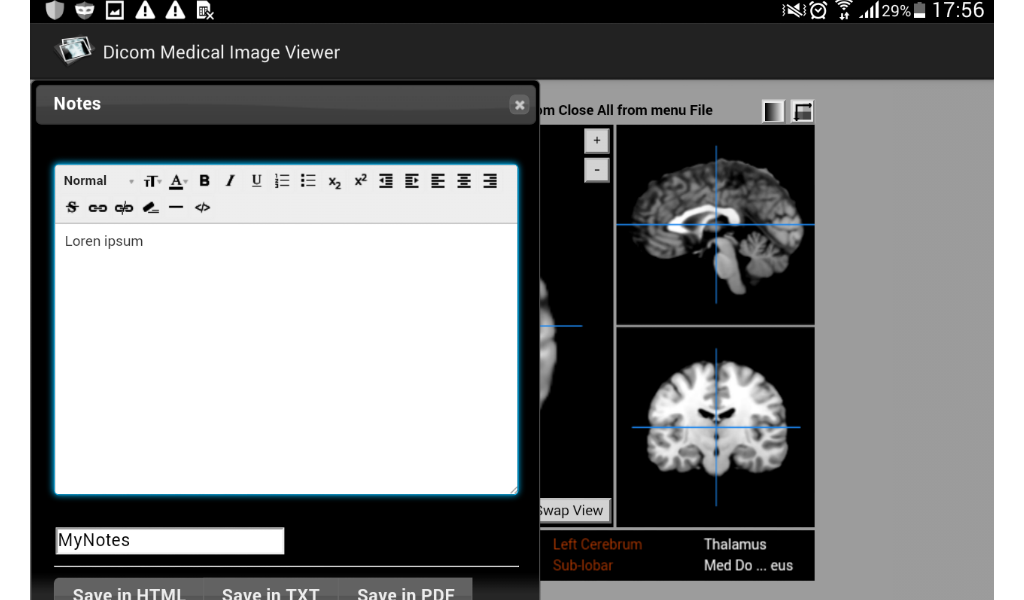Image resolution: width=1024 pixels, height=600 pixels.
Task: Apply subscript formatting
Action: 333,182
